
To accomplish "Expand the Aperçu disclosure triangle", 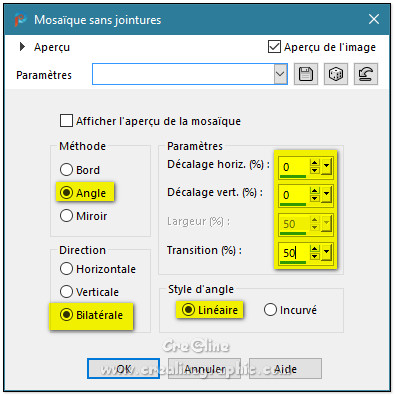I will [x=22, y=47].
